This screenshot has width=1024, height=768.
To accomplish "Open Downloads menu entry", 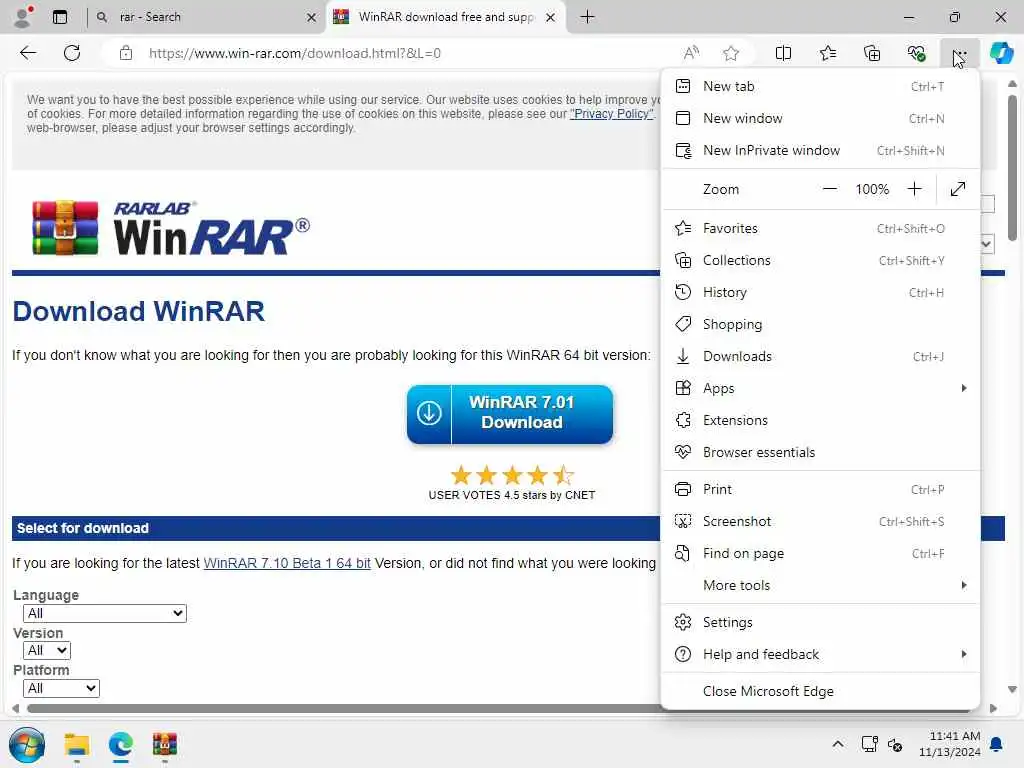I will tap(820, 357).
